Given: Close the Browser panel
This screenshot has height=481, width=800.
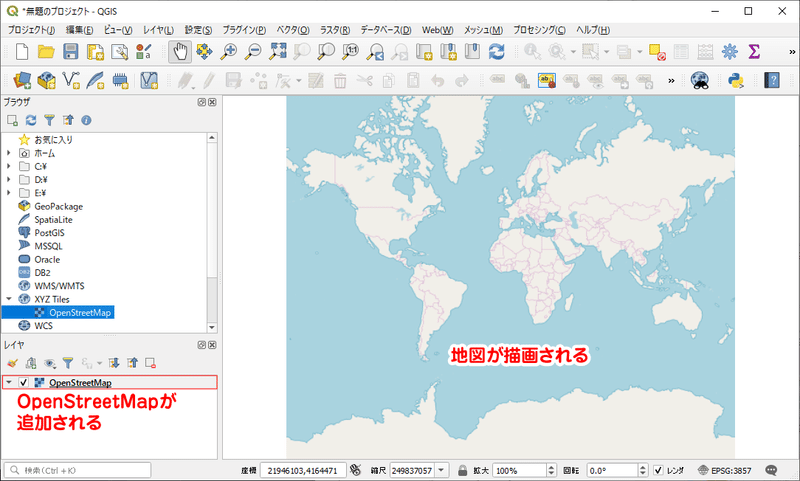Looking at the screenshot, I should pyautogui.click(x=212, y=102).
